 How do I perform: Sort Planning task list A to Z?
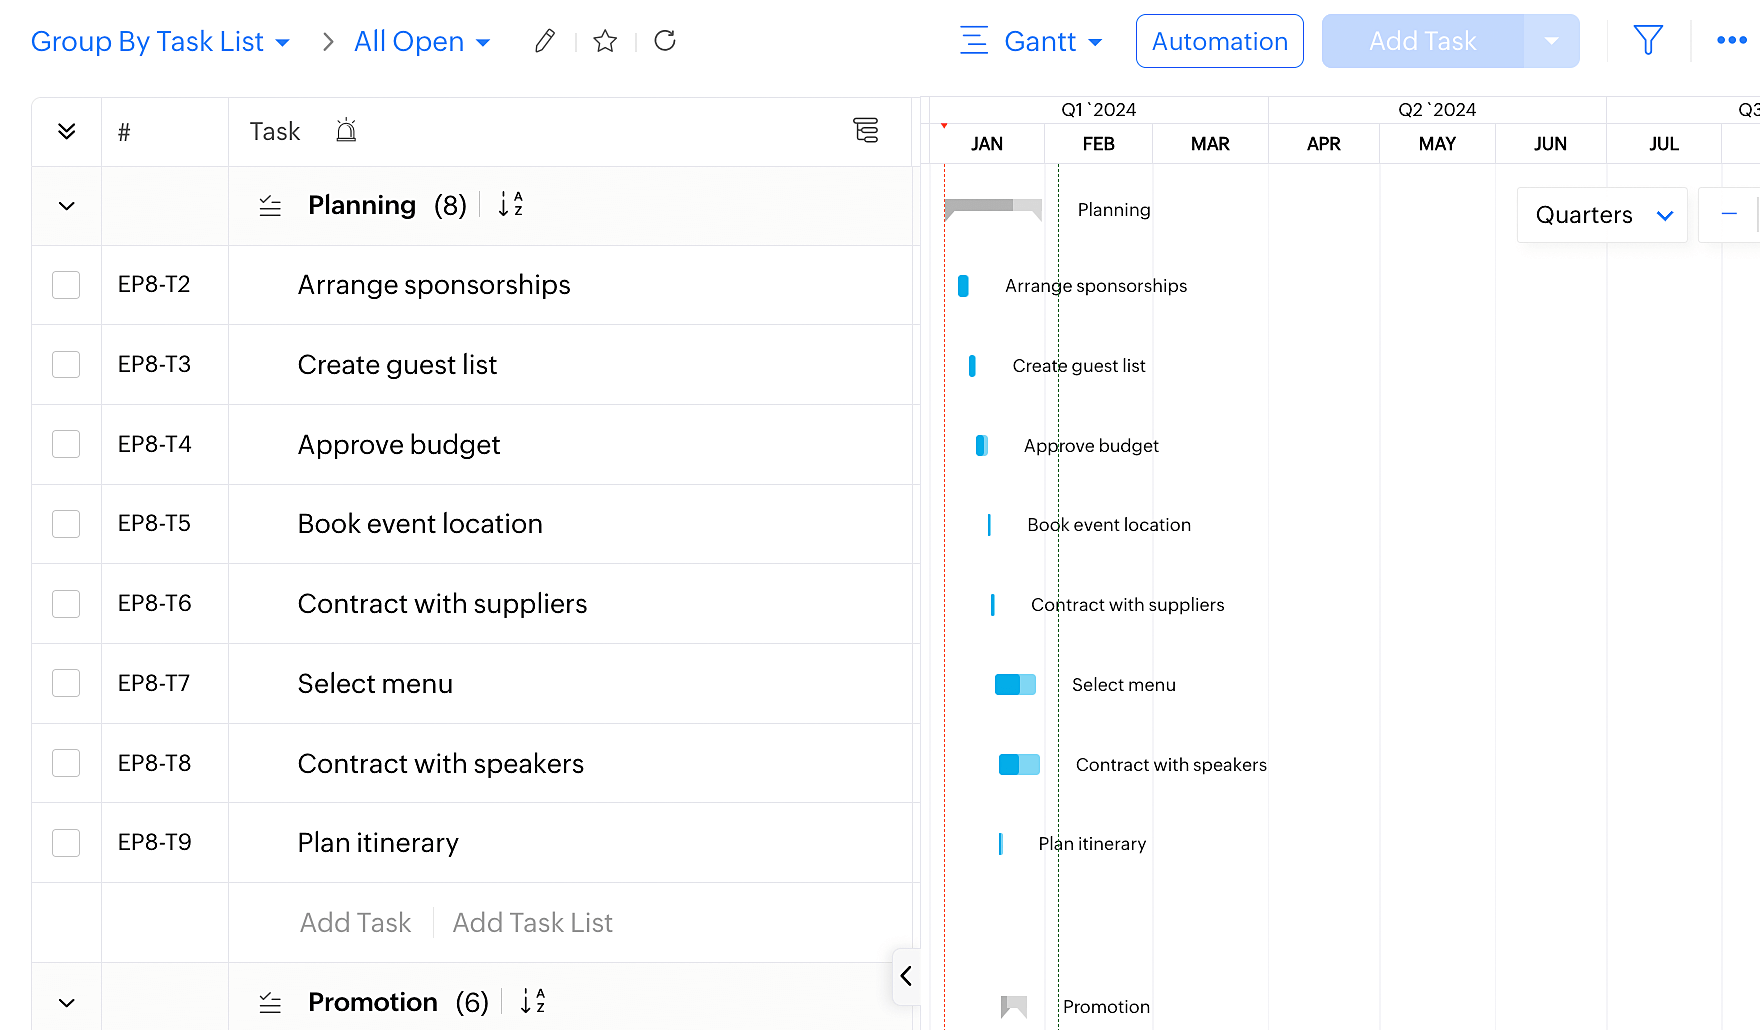pyautogui.click(x=510, y=205)
